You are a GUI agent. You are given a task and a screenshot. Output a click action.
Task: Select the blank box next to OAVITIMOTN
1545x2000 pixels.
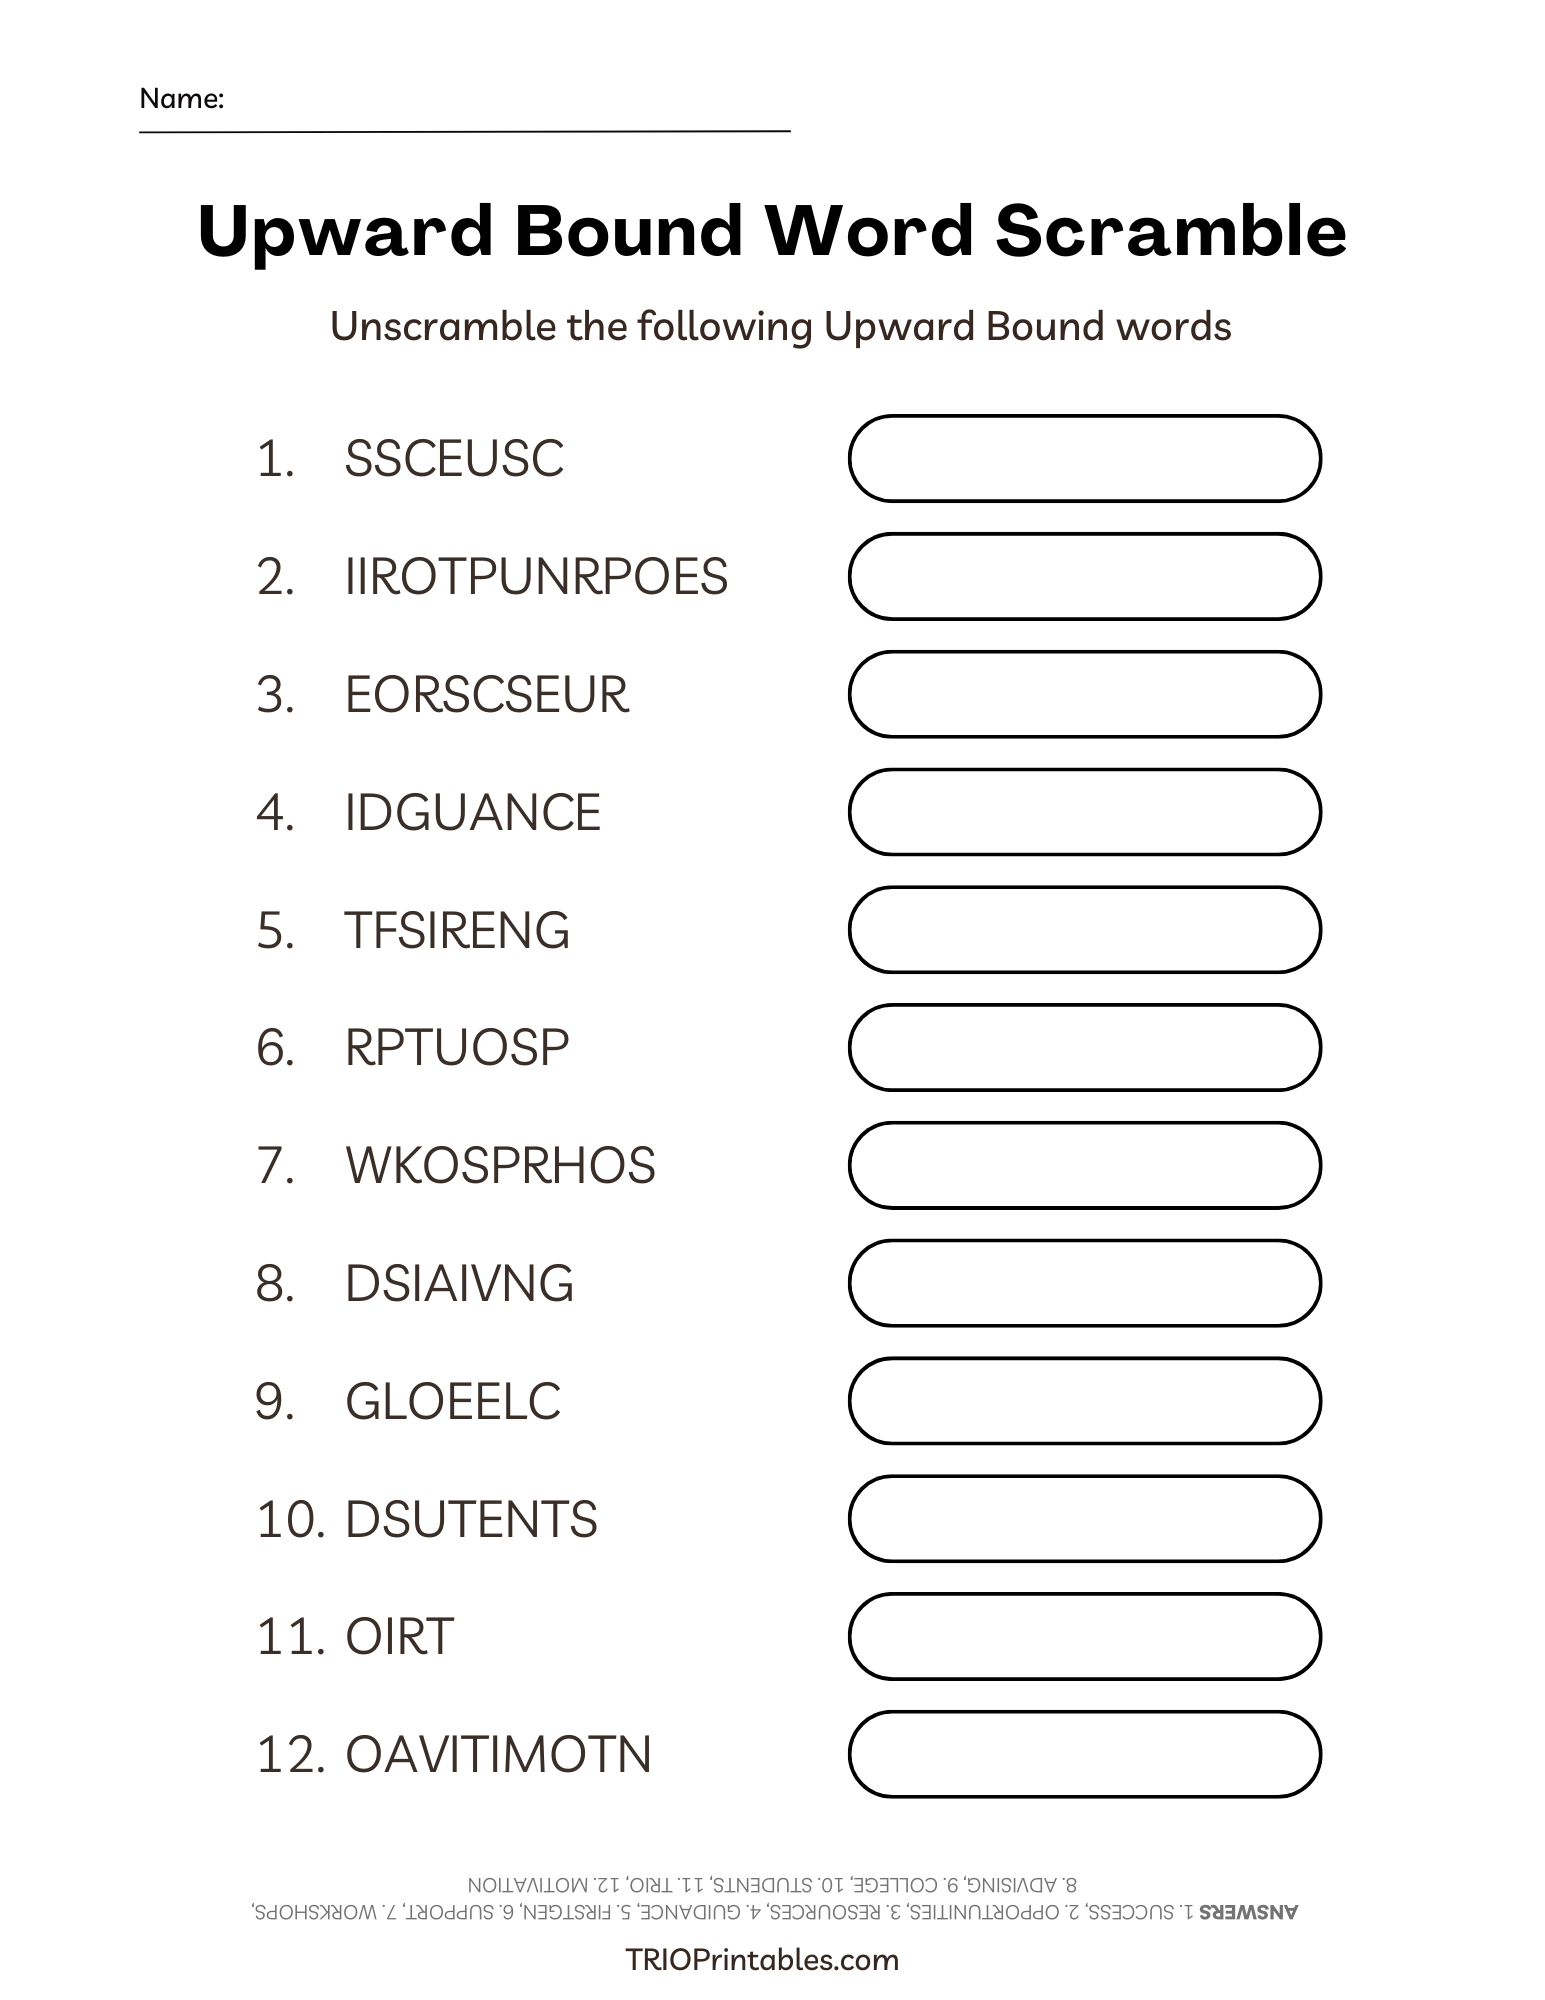(1084, 1754)
